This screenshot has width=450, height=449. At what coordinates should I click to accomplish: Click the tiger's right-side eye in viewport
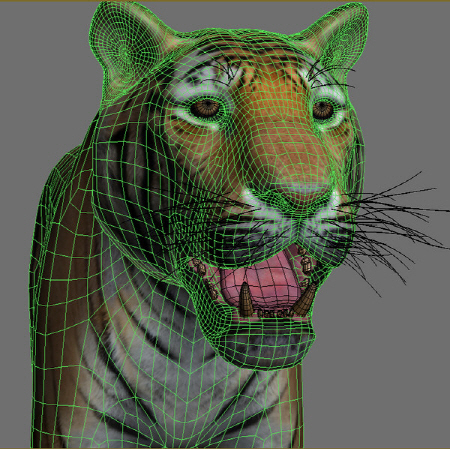pyautogui.click(x=323, y=110)
